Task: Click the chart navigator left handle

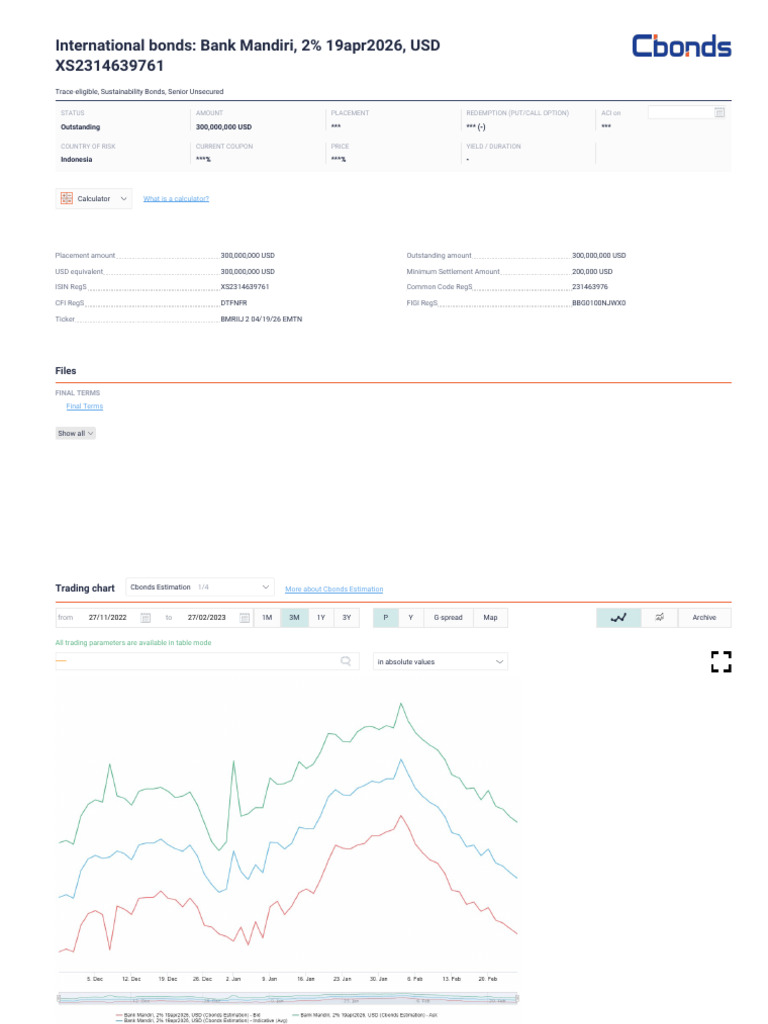Action: click(x=59, y=999)
